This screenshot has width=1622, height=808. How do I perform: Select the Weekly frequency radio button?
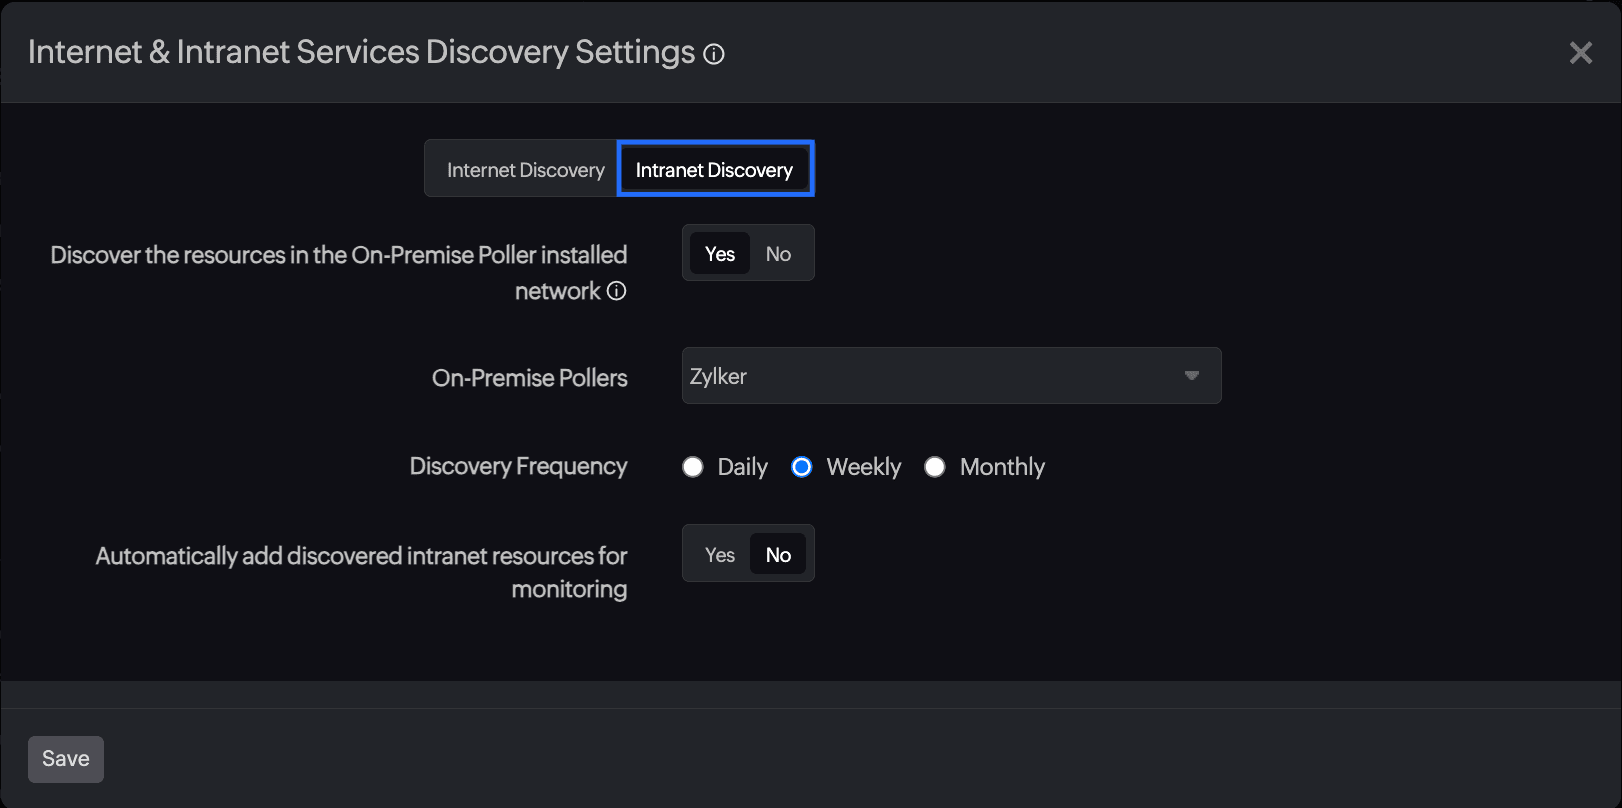tap(802, 467)
